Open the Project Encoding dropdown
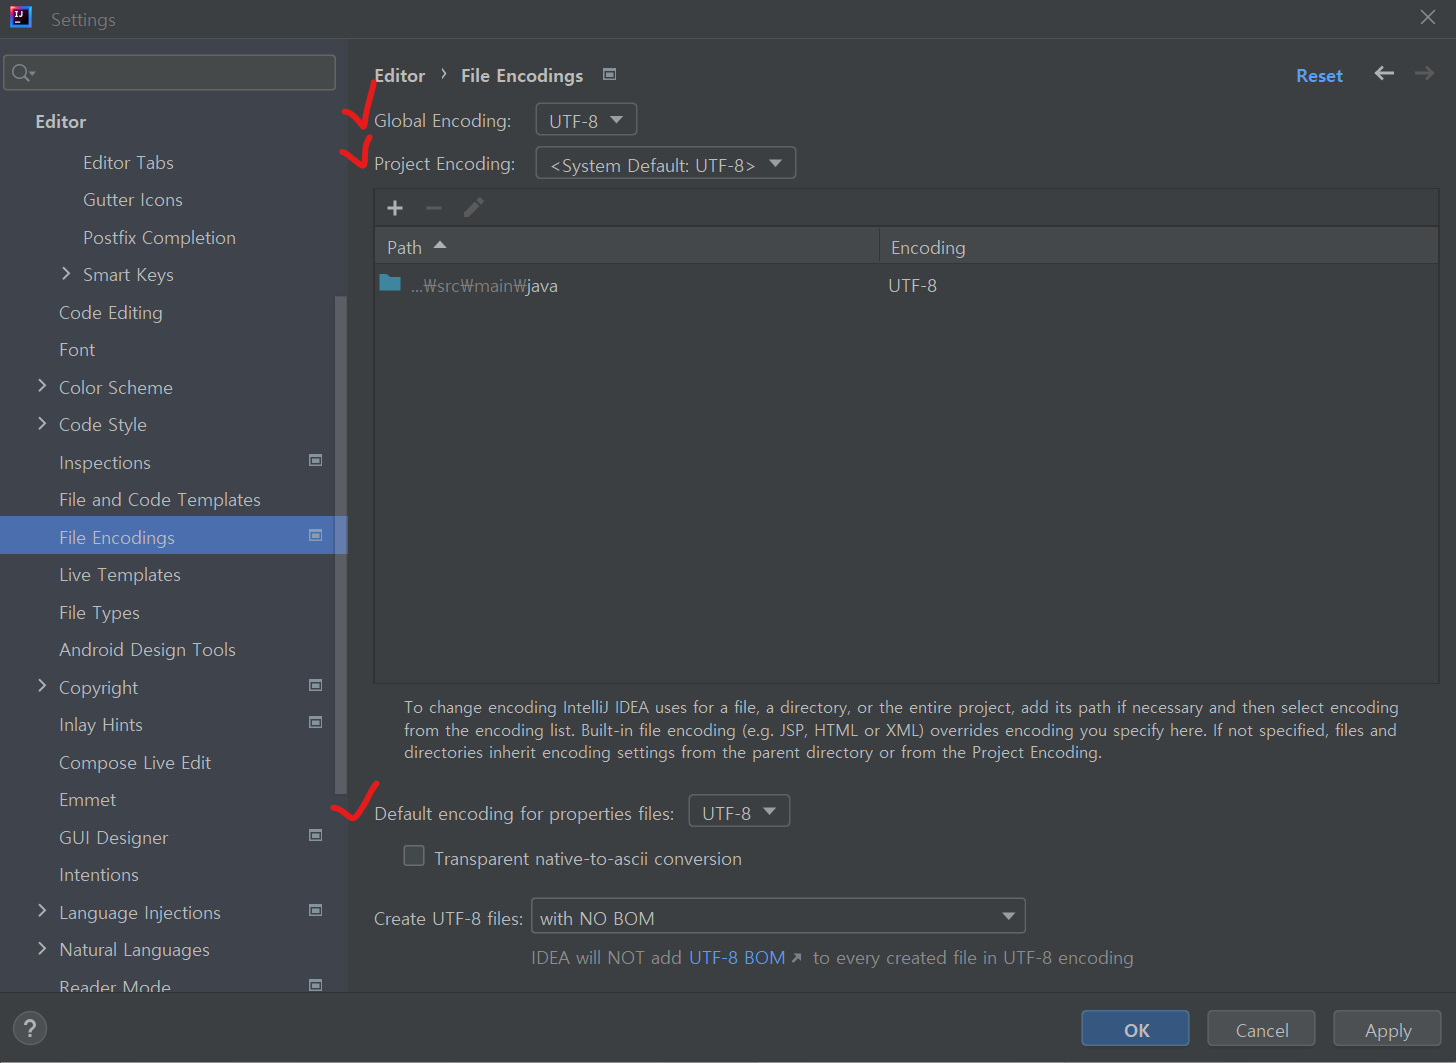This screenshot has width=1456, height=1063. (666, 163)
